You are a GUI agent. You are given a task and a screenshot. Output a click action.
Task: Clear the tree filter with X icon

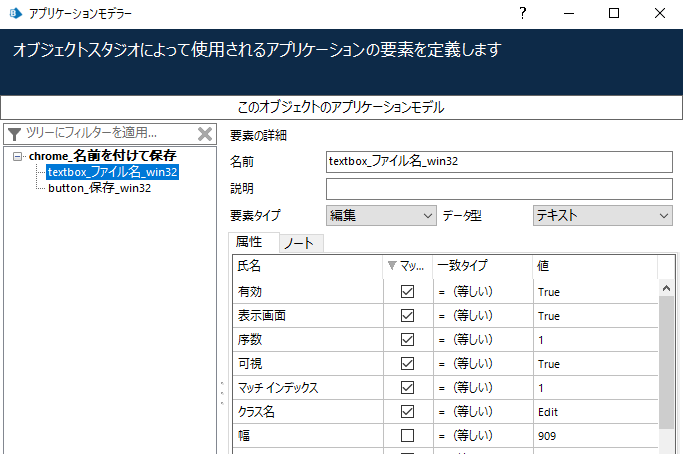click(x=205, y=134)
